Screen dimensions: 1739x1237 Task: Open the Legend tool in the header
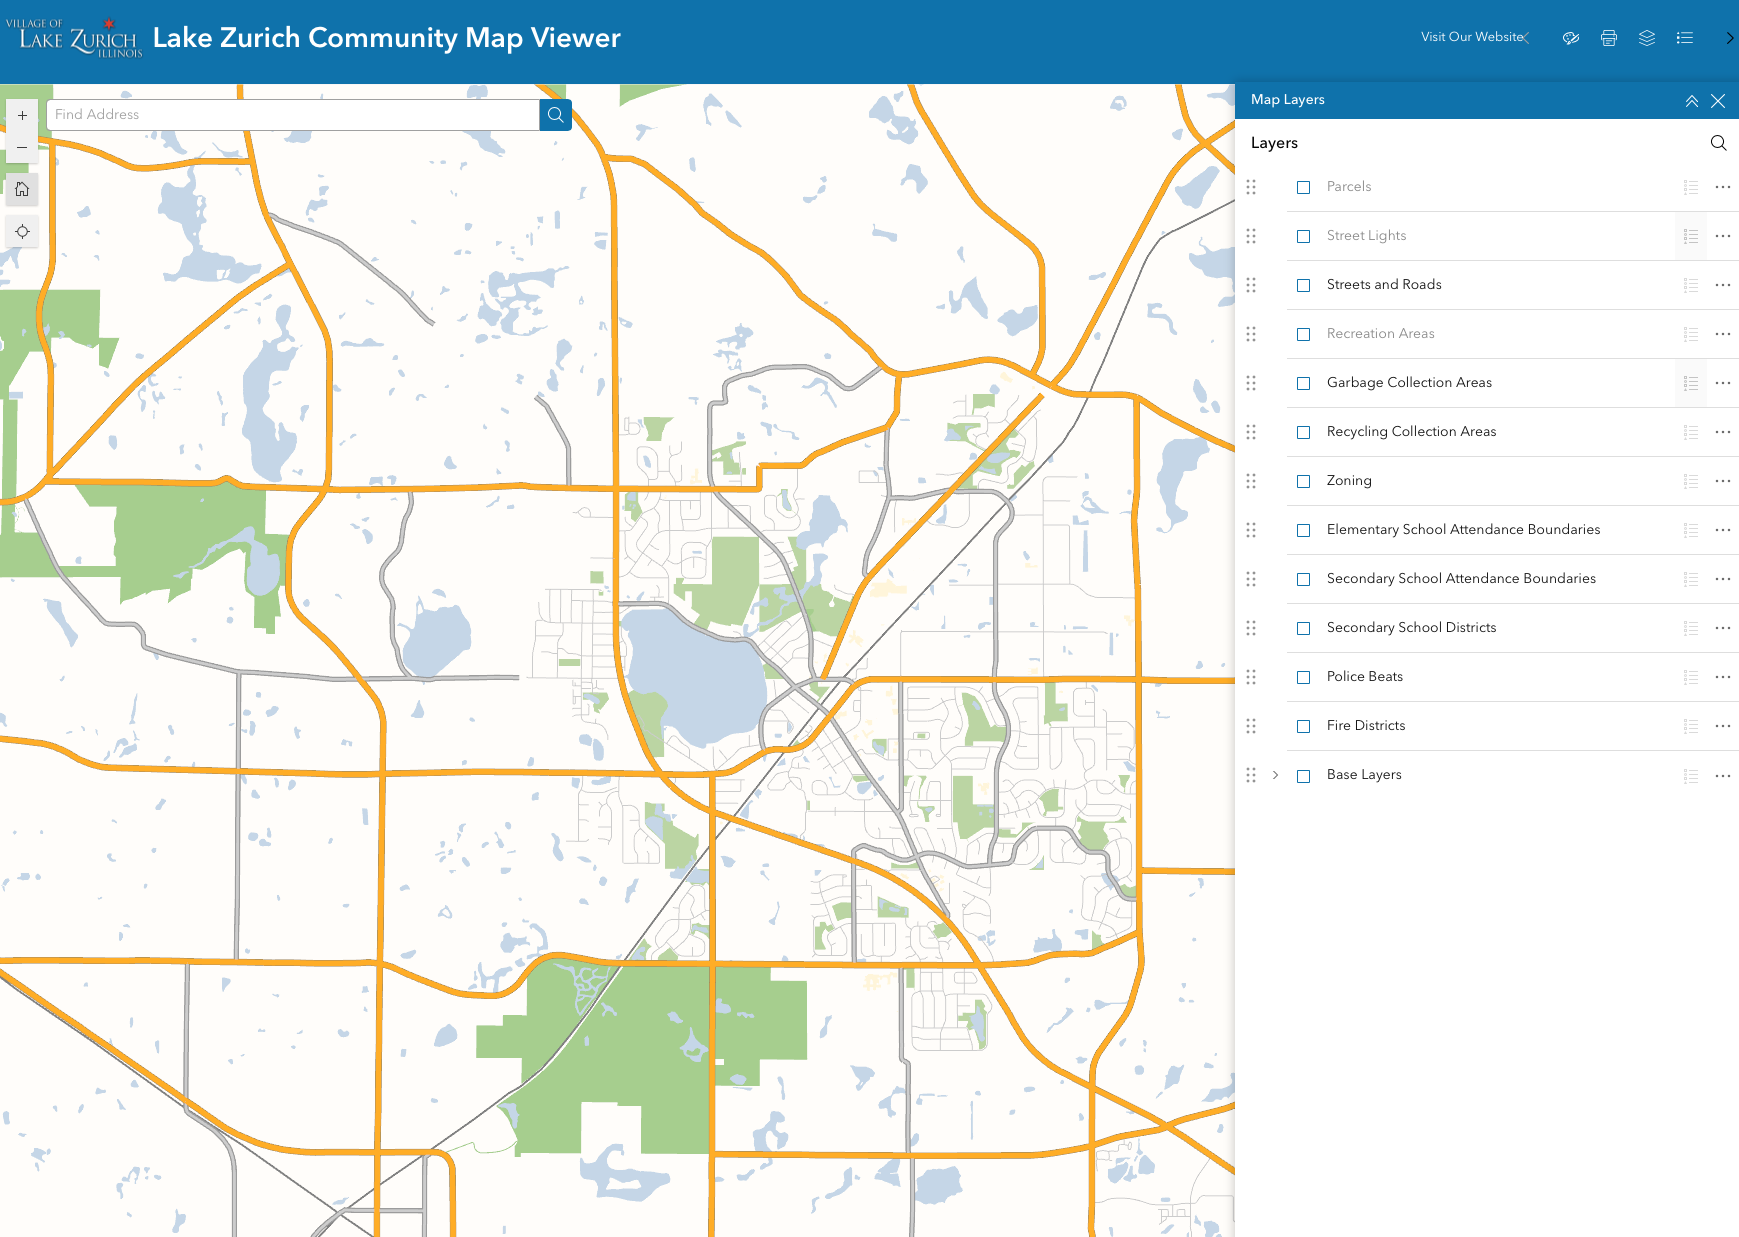[1686, 38]
